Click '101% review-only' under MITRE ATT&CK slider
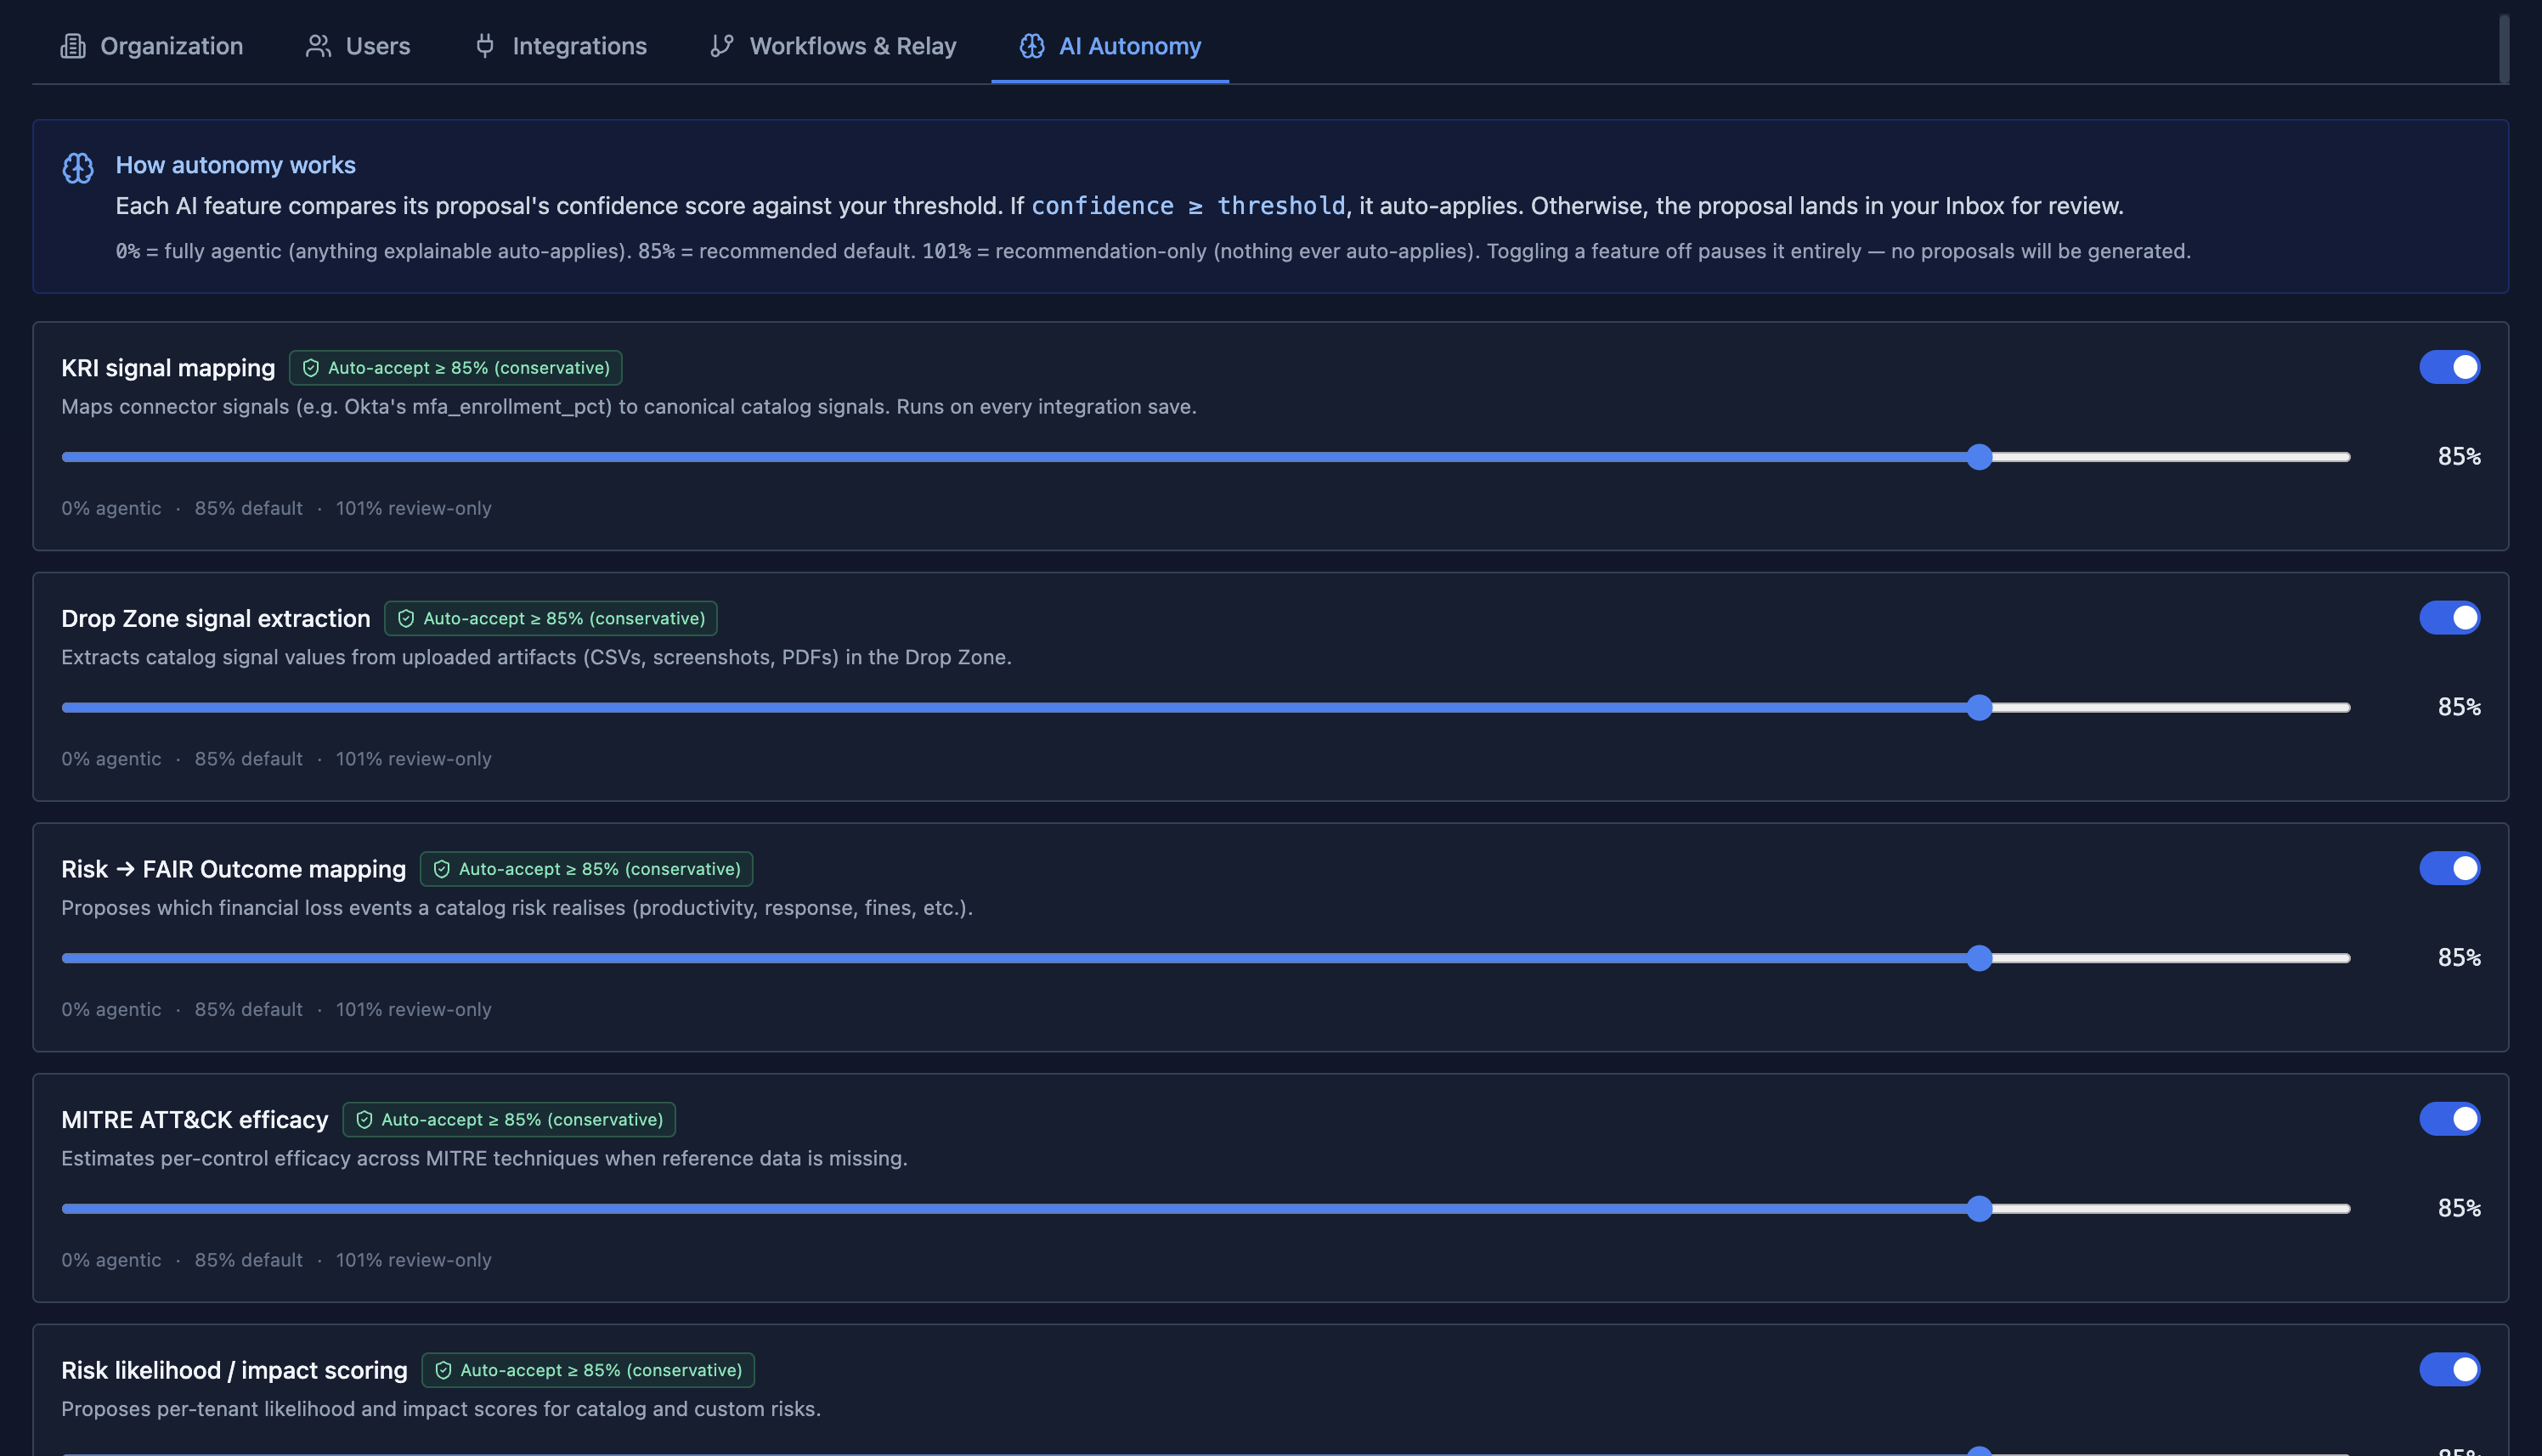2542x1456 pixels. coord(414,1260)
